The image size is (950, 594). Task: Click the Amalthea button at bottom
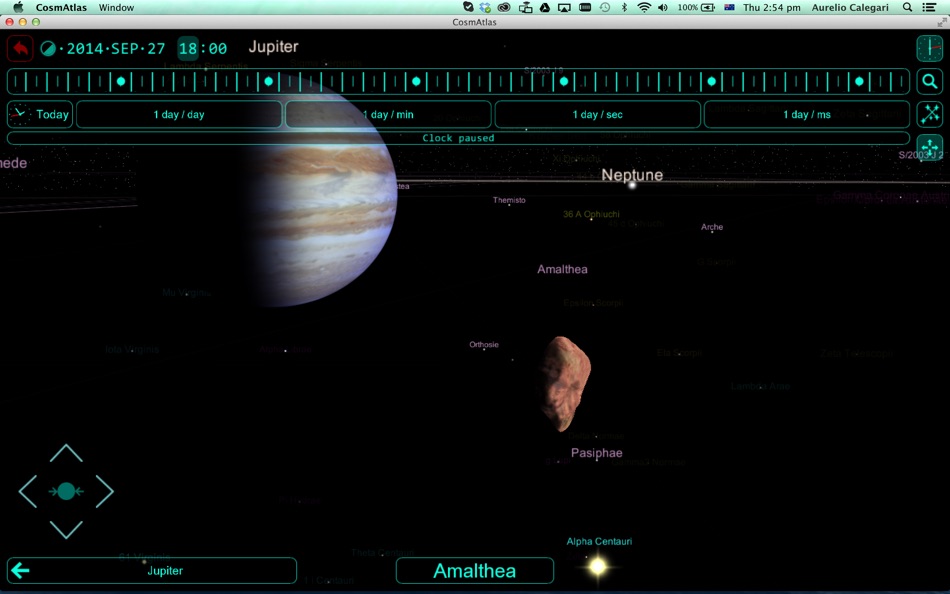tap(474, 570)
